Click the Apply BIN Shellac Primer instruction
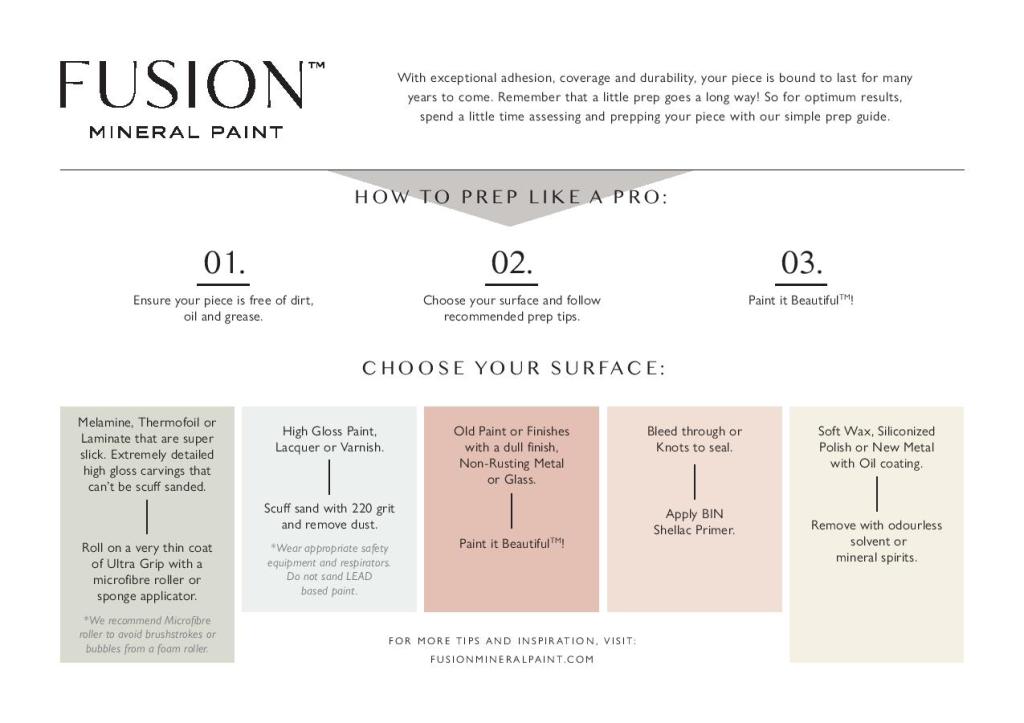 tap(694, 522)
